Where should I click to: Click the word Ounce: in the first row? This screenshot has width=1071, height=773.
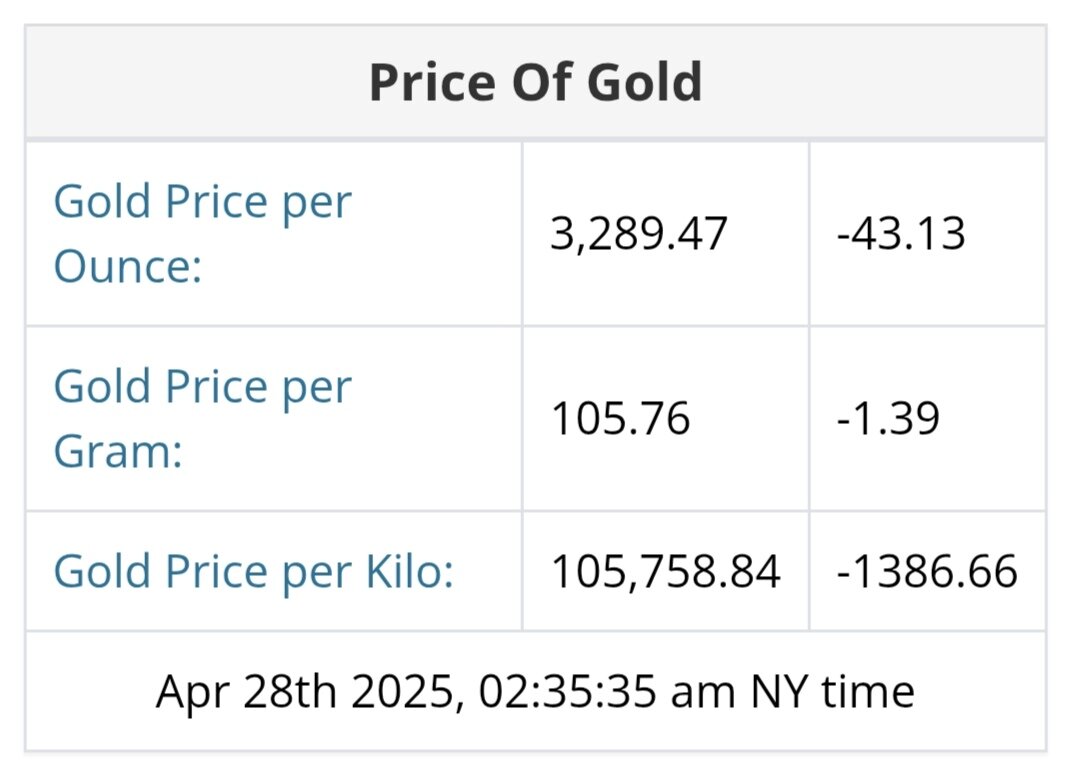[x=127, y=267]
